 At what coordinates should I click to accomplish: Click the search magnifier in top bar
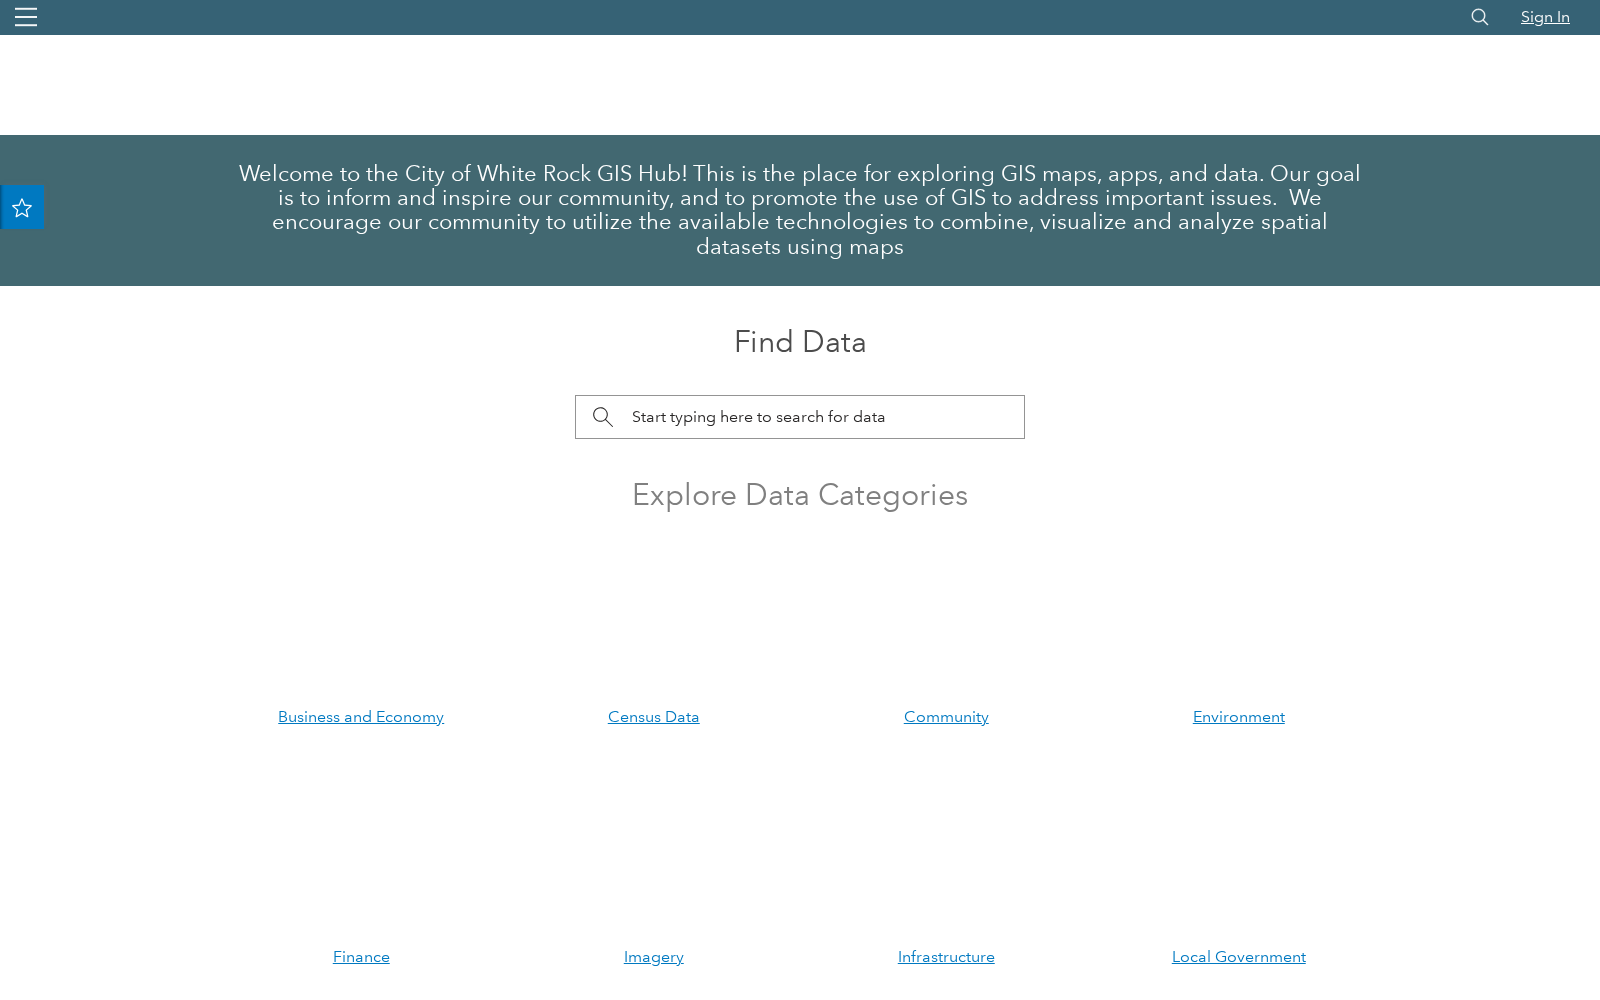click(1480, 17)
